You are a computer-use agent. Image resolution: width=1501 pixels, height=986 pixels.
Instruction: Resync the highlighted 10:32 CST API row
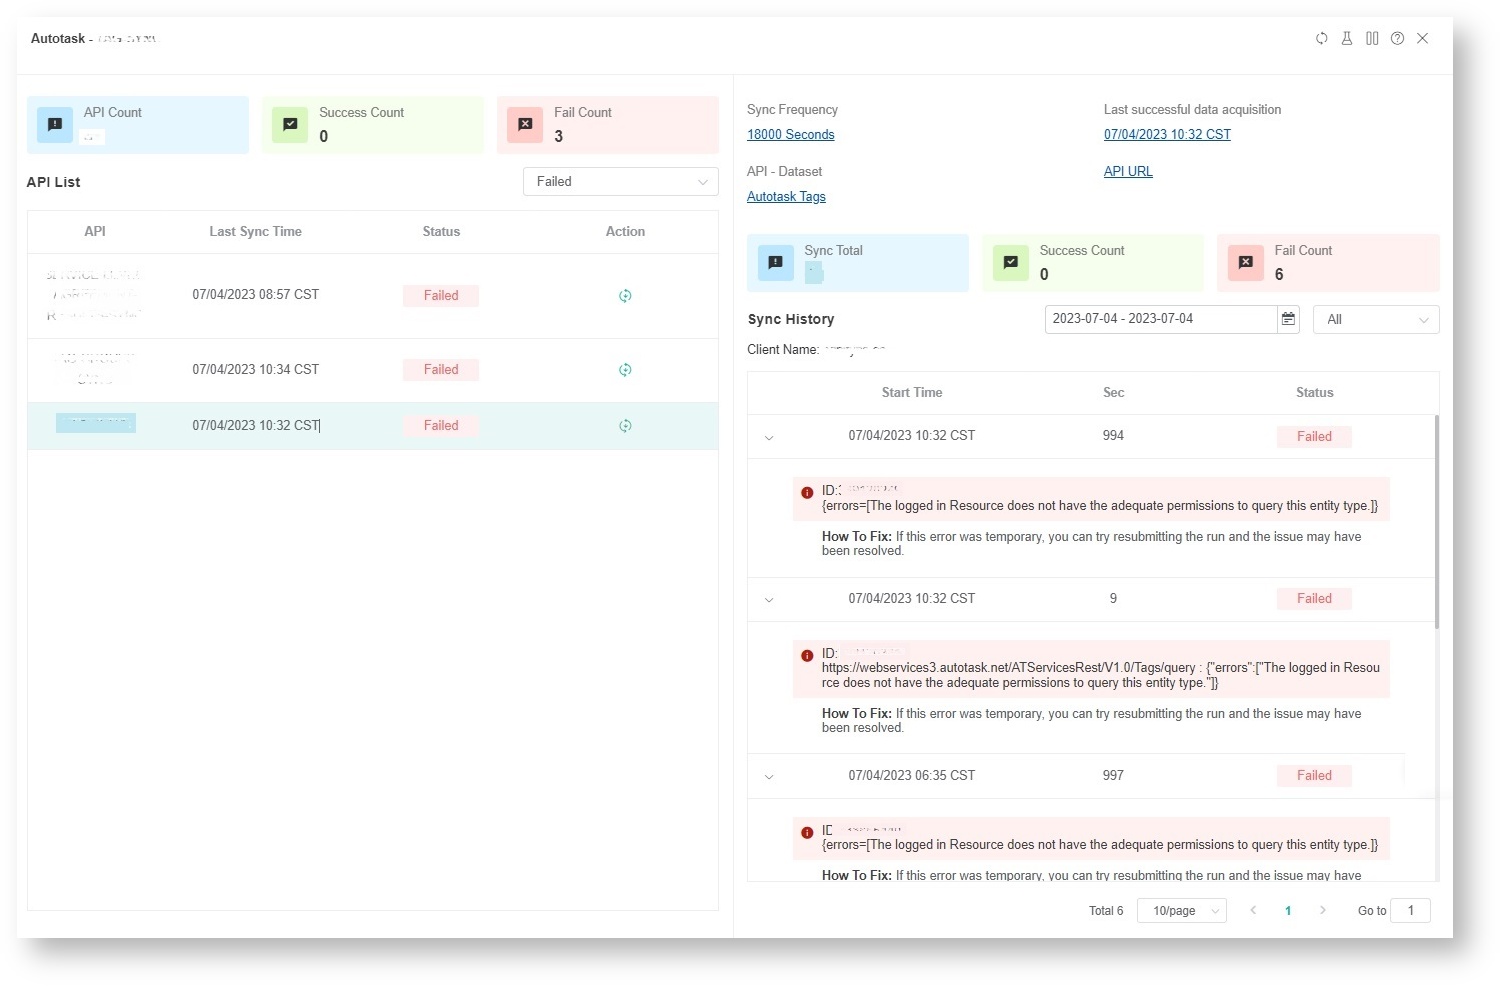[x=625, y=426]
